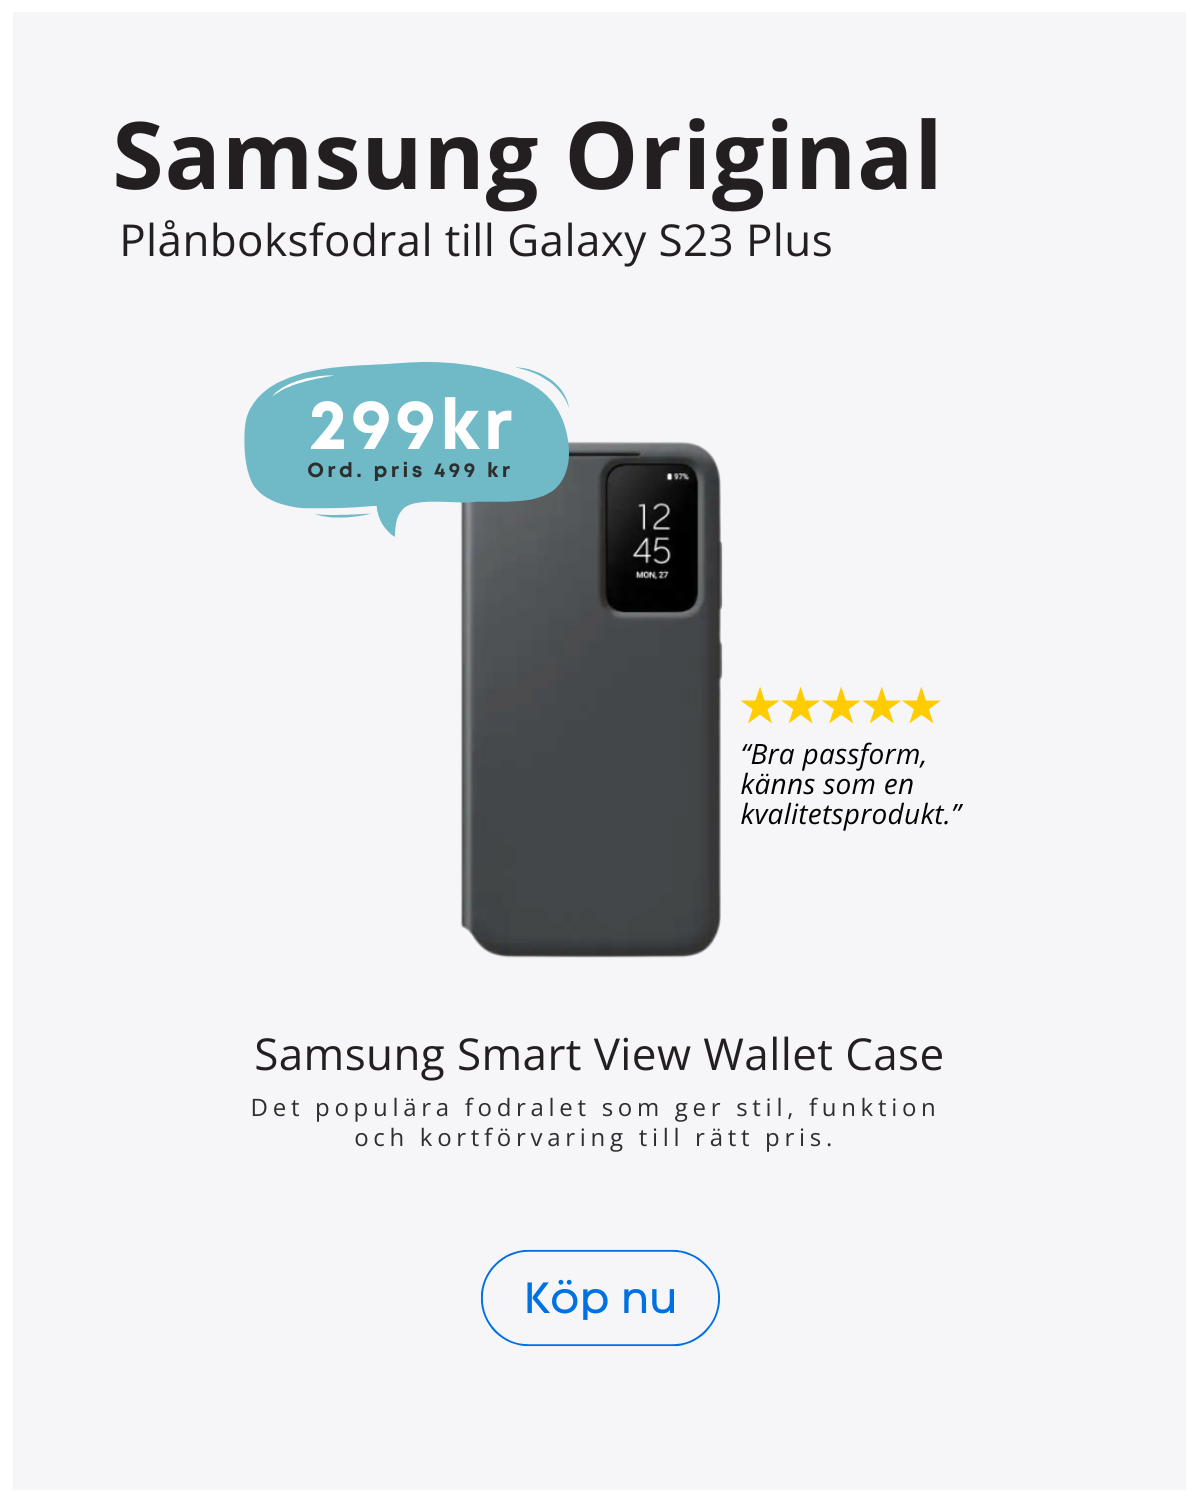The width and height of the screenshot is (1200, 1500).
Task: Click the second yellow rating star
Action: click(x=800, y=707)
